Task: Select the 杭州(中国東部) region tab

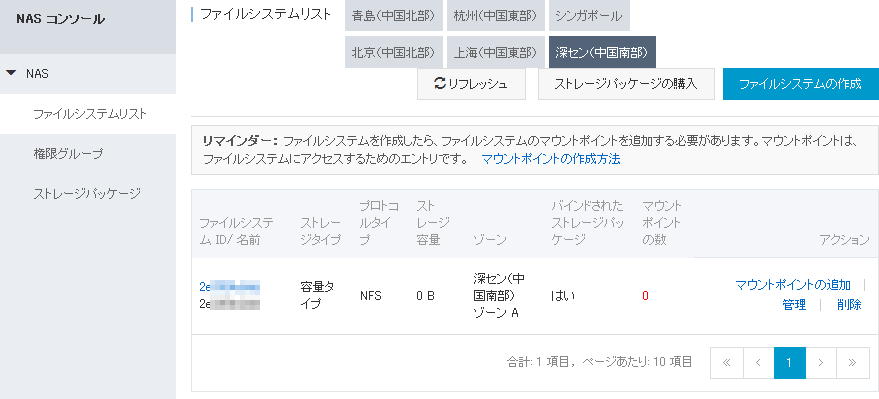Action: [x=496, y=16]
